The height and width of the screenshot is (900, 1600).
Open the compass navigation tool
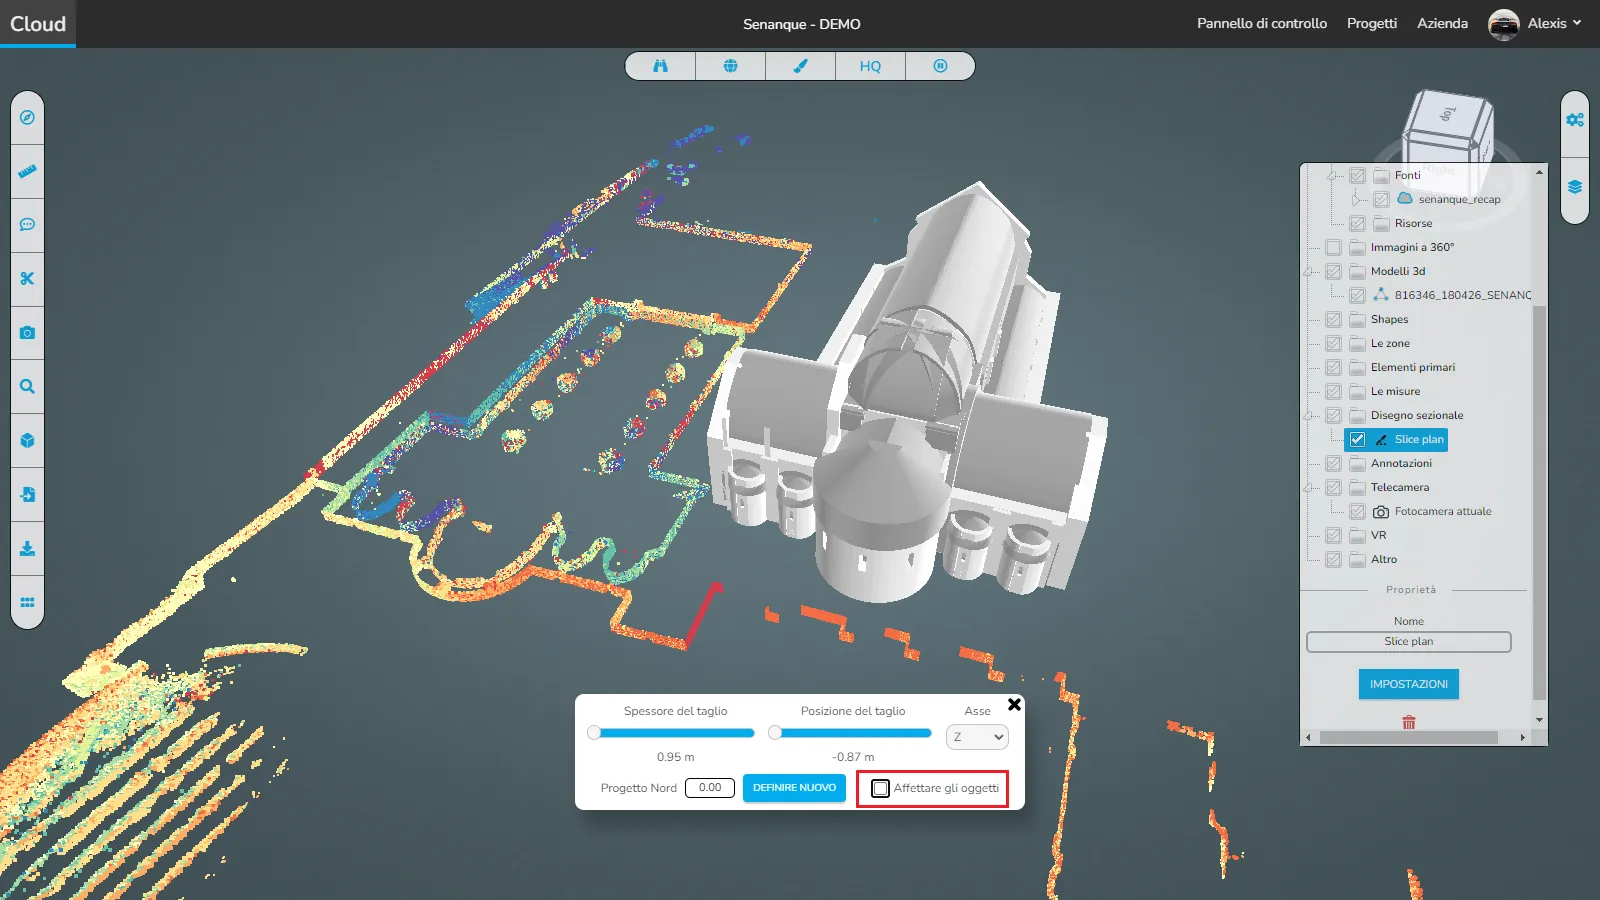coord(27,118)
